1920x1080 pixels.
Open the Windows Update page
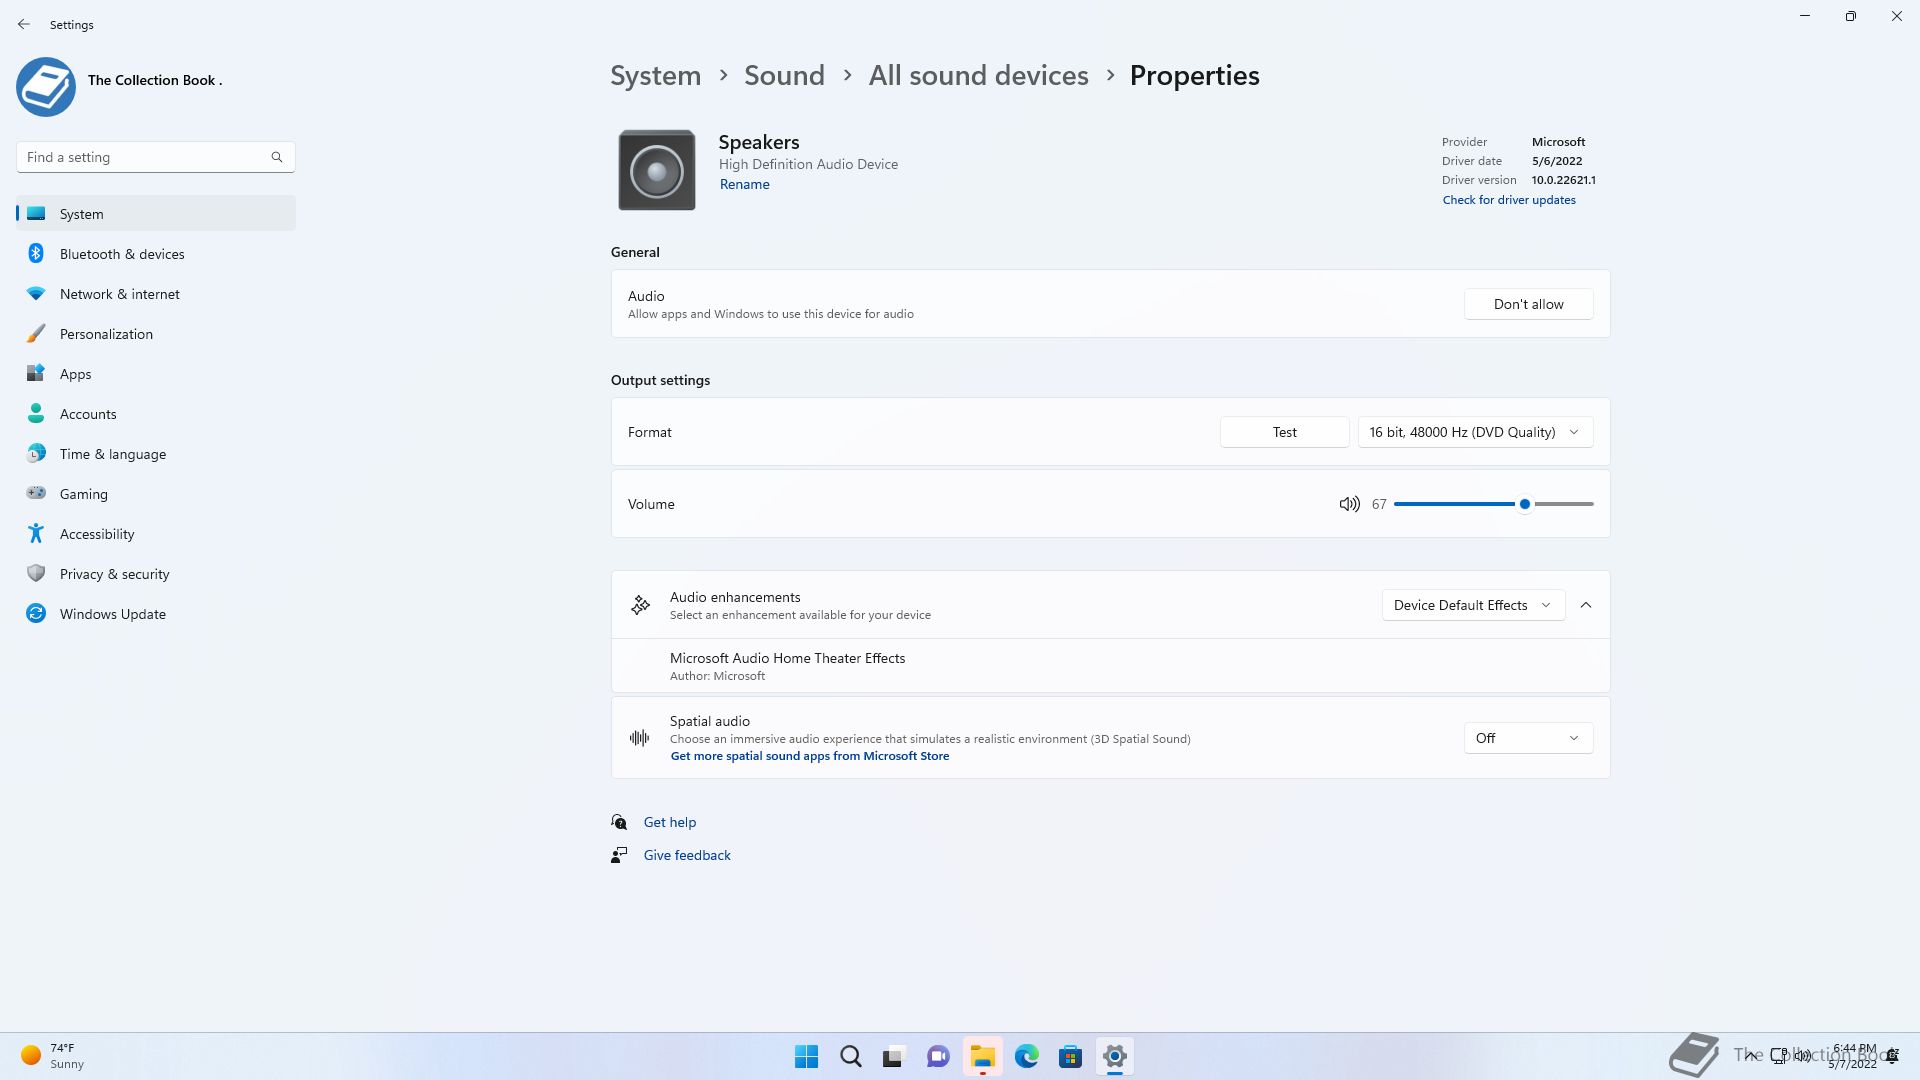pos(156,614)
